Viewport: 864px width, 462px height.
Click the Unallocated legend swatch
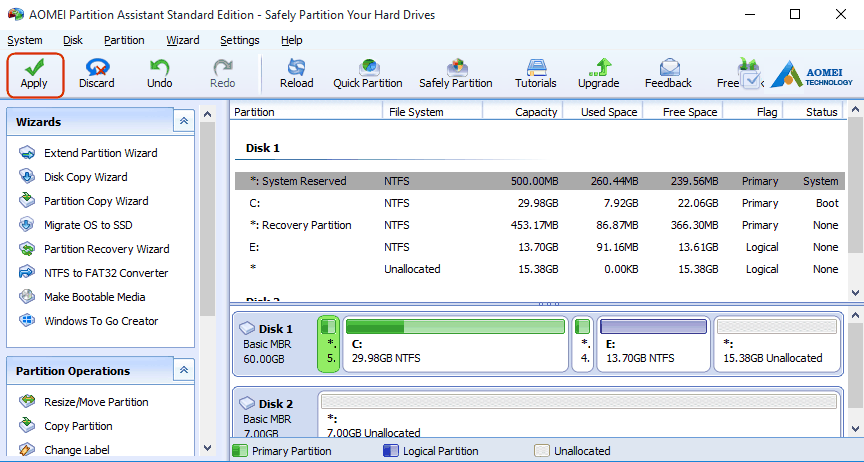pos(542,451)
